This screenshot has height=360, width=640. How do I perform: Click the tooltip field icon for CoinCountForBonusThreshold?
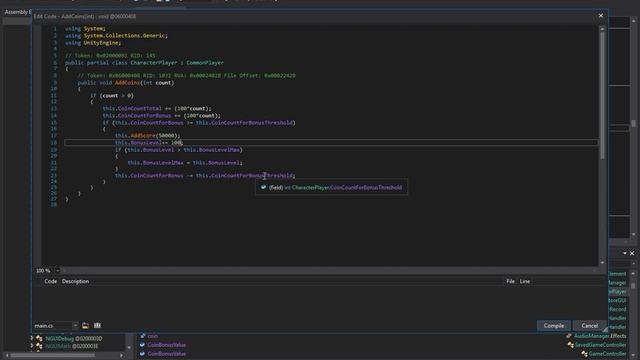click(263, 187)
